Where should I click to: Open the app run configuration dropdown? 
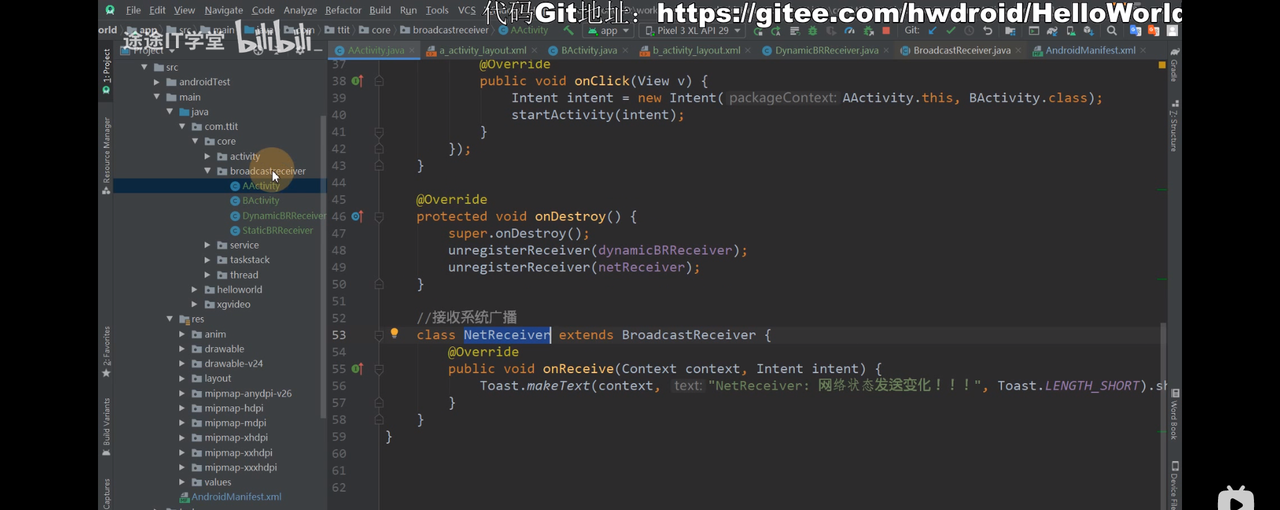(608, 31)
